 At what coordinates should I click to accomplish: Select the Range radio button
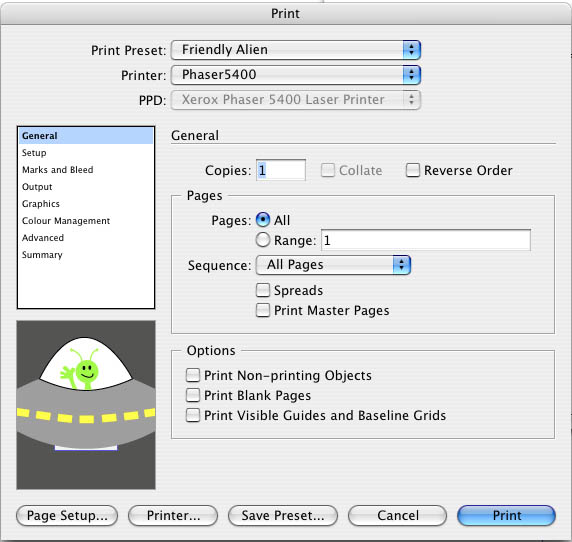coord(263,240)
